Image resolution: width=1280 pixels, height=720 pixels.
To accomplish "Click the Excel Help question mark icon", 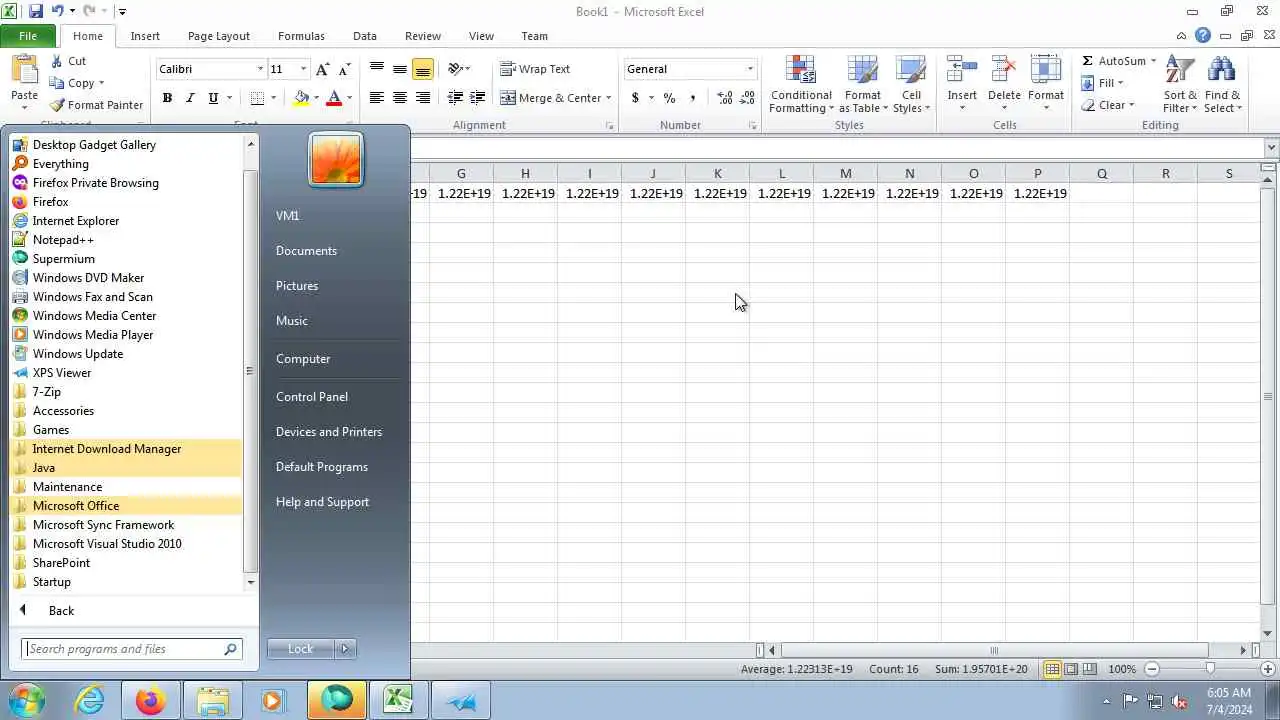I will coord(1203,36).
